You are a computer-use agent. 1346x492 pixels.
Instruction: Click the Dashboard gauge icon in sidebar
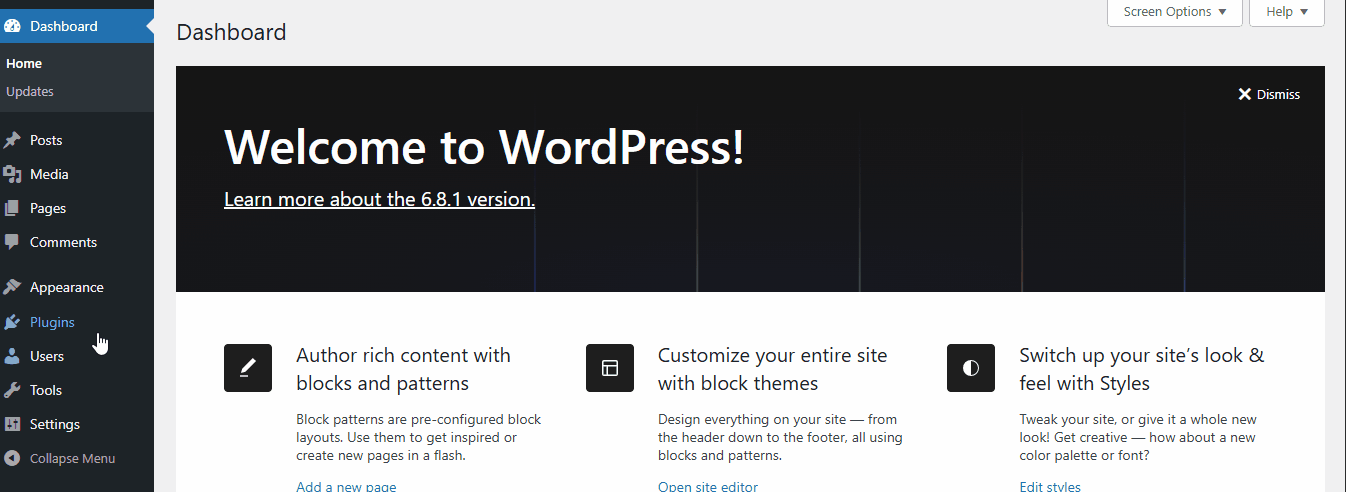tap(13, 26)
